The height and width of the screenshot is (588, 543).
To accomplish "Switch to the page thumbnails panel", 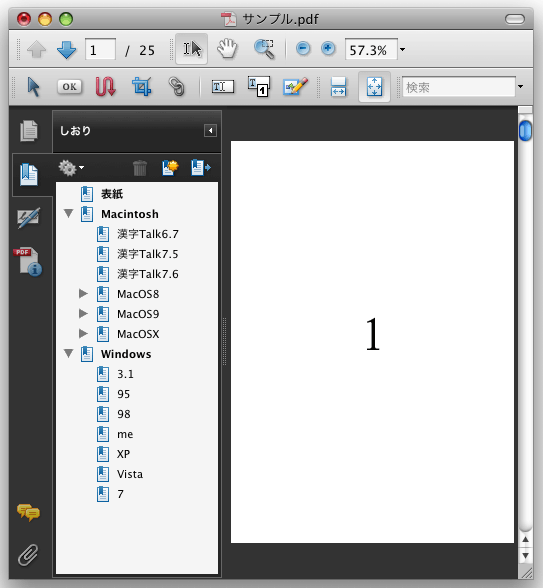I will pos(29,131).
